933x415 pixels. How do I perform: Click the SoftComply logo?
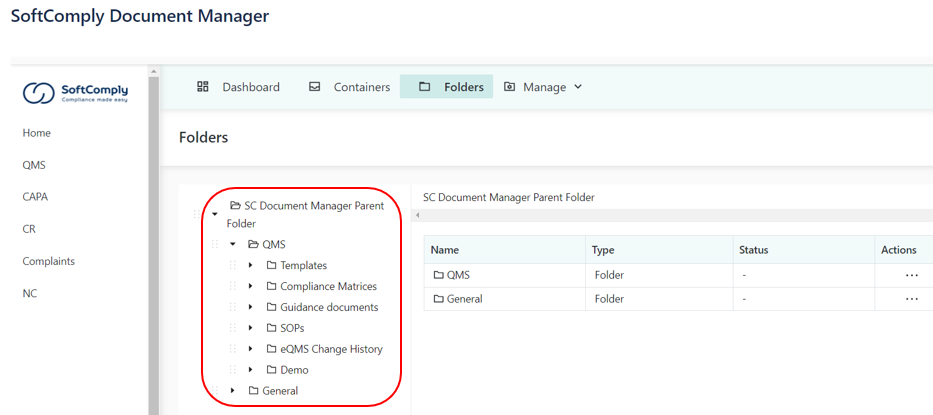pyautogui.click(x=75, y=93)
